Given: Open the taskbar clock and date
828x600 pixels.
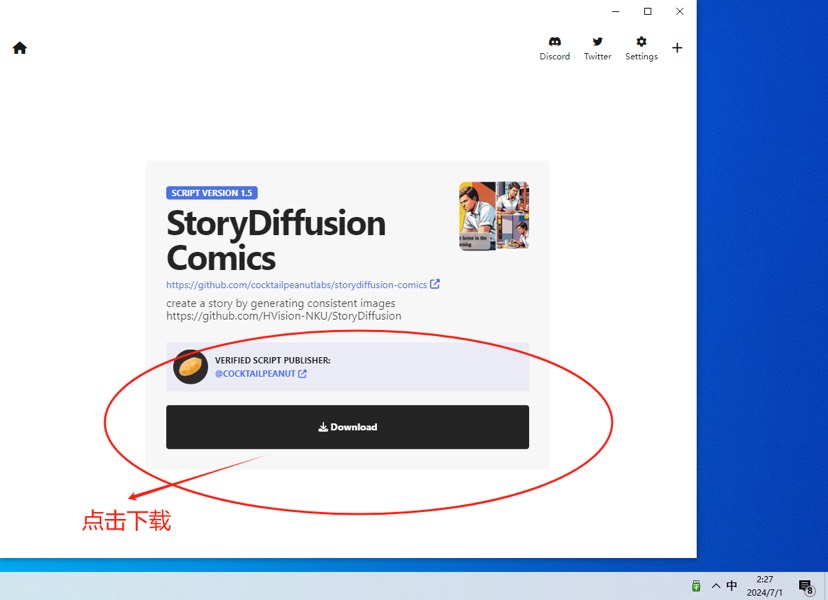Looking at the screenshot, I should click(765, 586).
